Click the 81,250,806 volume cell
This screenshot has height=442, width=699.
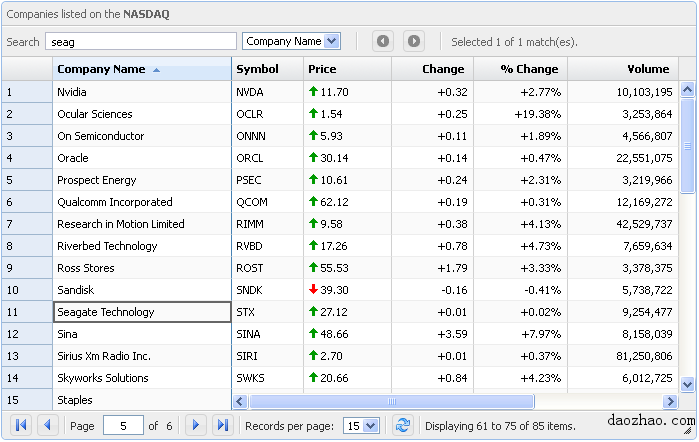pos(623,356)
